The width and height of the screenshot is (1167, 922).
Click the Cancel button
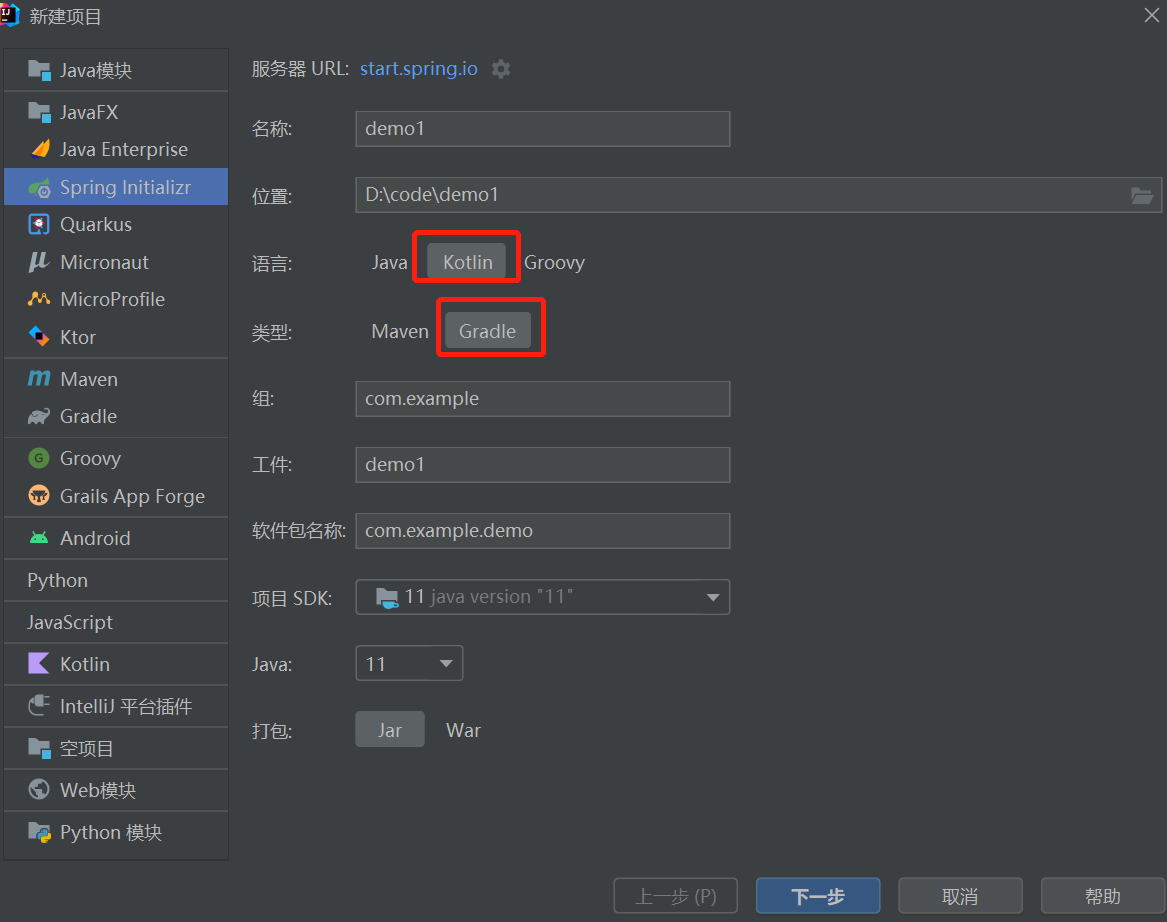tap(960, 896)
